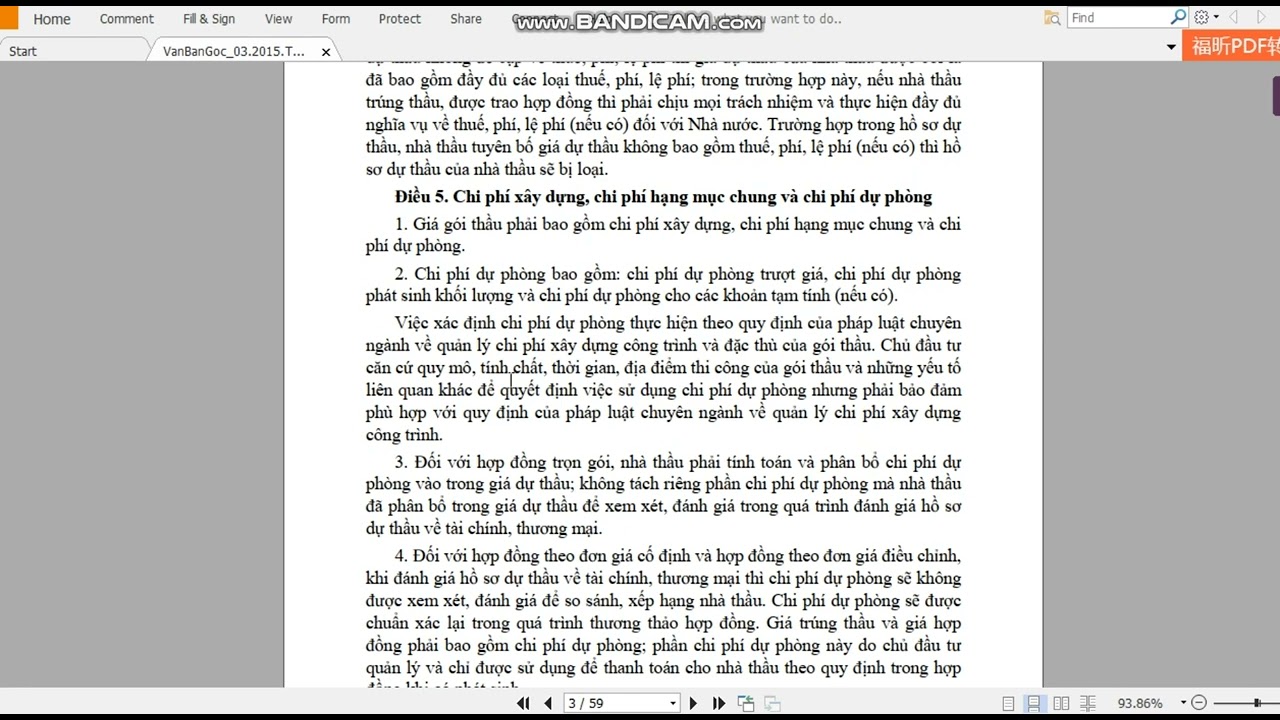The height and width of the screenshot is (720, 1280).
Task: Click the zoom value 93.86%
Action: 1140,703
